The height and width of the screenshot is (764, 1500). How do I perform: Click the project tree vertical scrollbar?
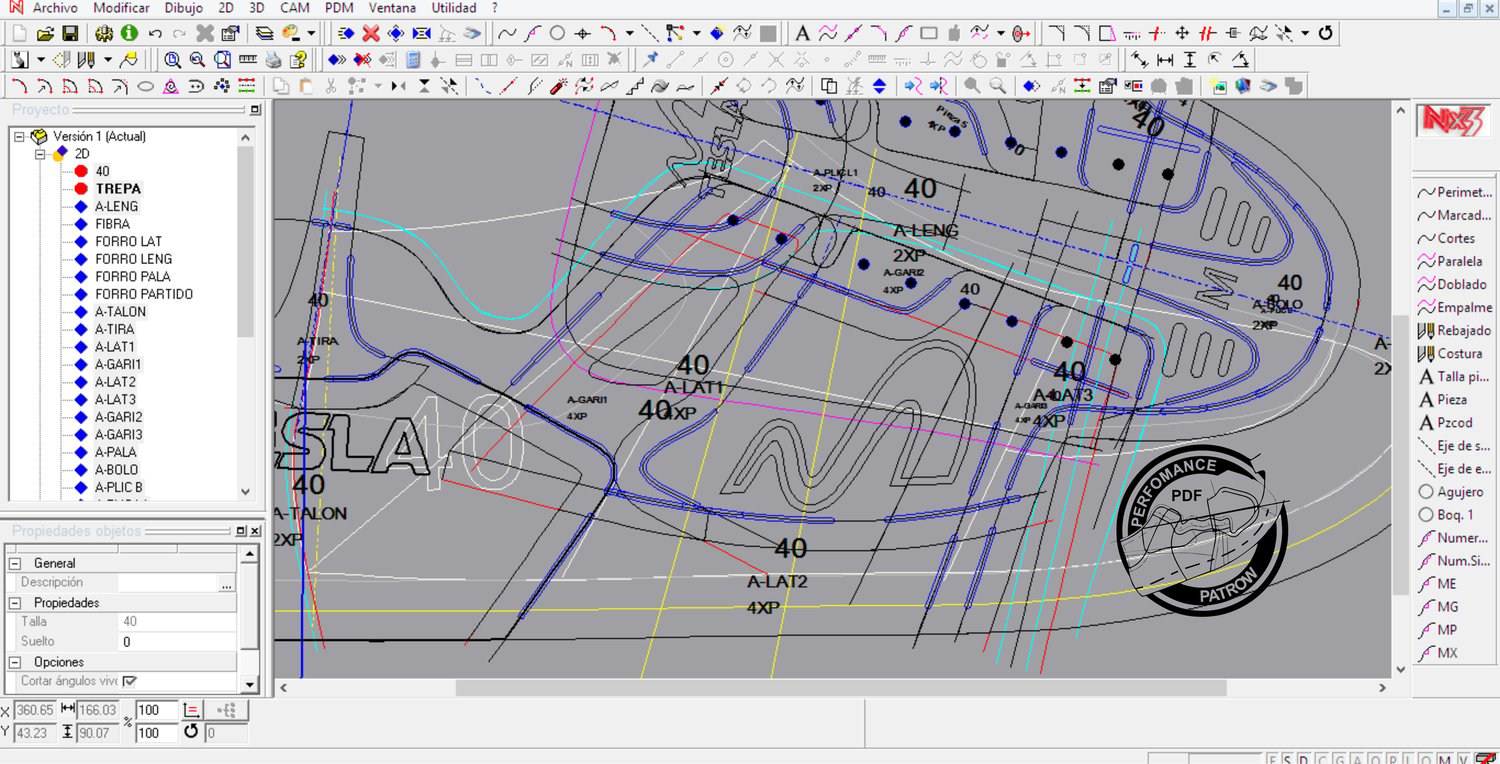click(246, 240)
